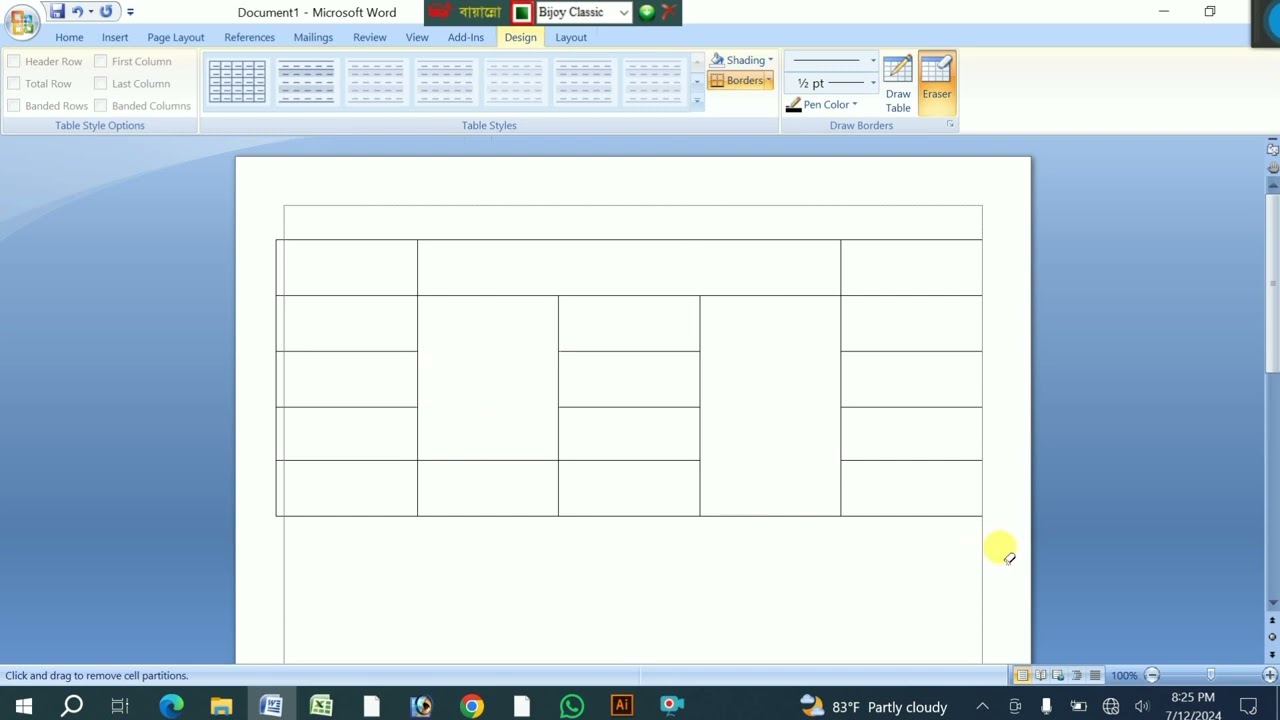Viewport: 1280px width, 720px height.
Task: Open Adobe Illustrator from the taskbar
Action: click(x=621, y=706)
